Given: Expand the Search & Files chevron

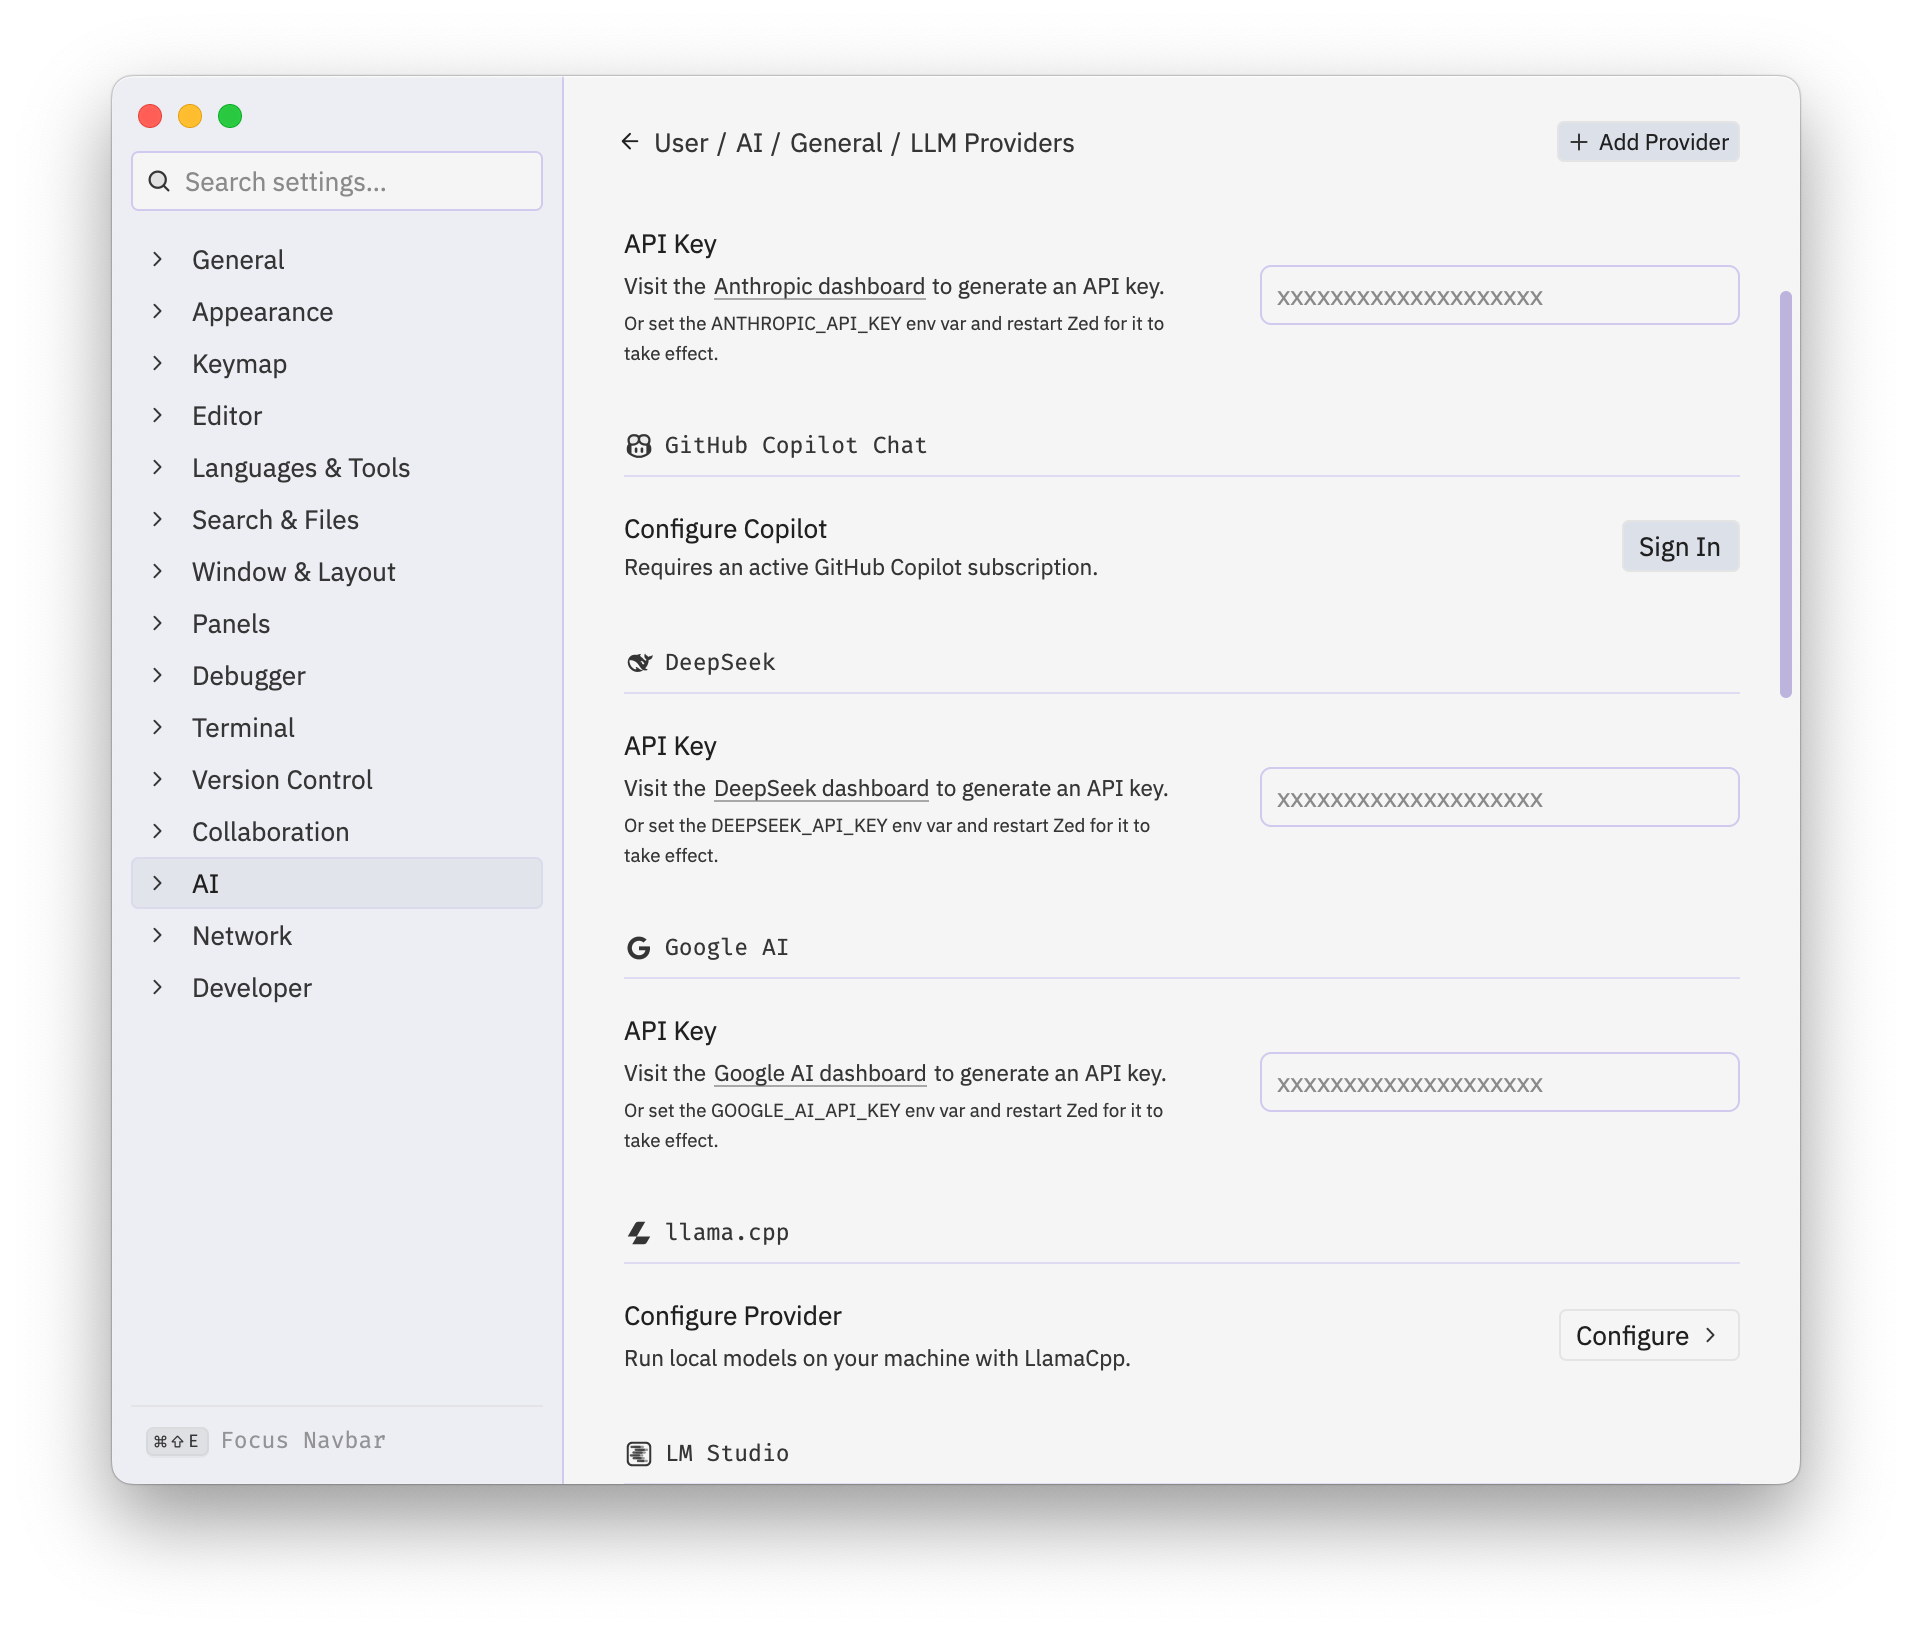Looking at the screenshot, I should pyautogui.click(x=157, y=519).
